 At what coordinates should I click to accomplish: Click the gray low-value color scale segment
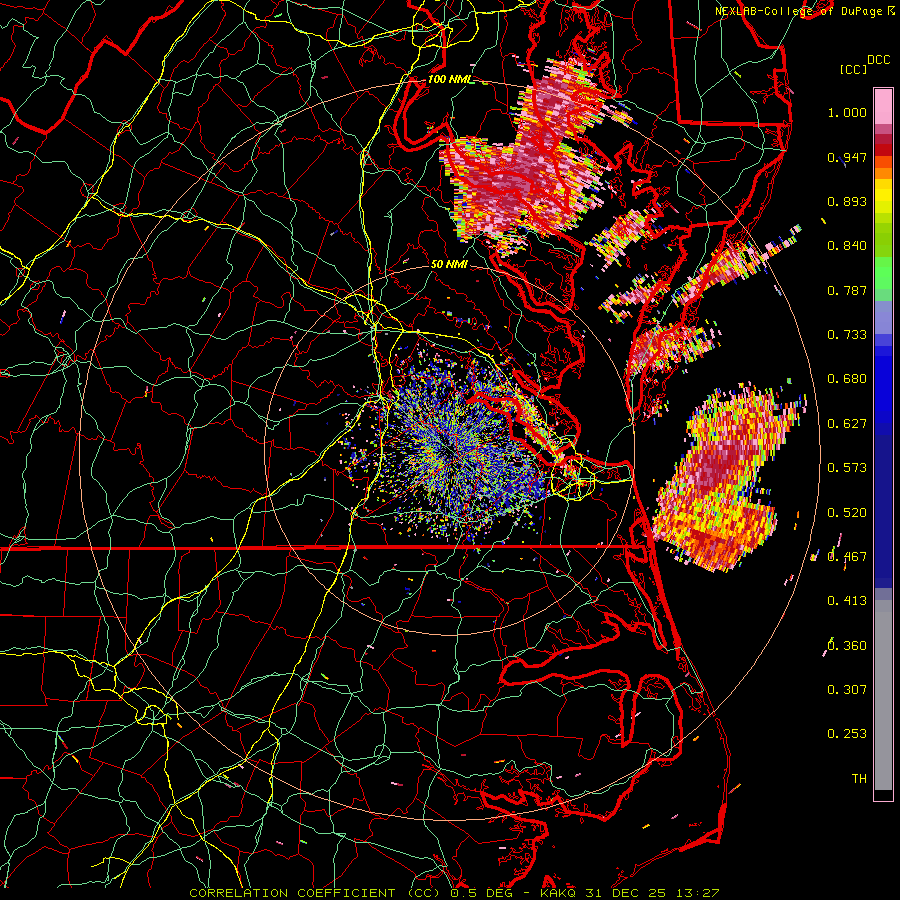pos(883,695)
